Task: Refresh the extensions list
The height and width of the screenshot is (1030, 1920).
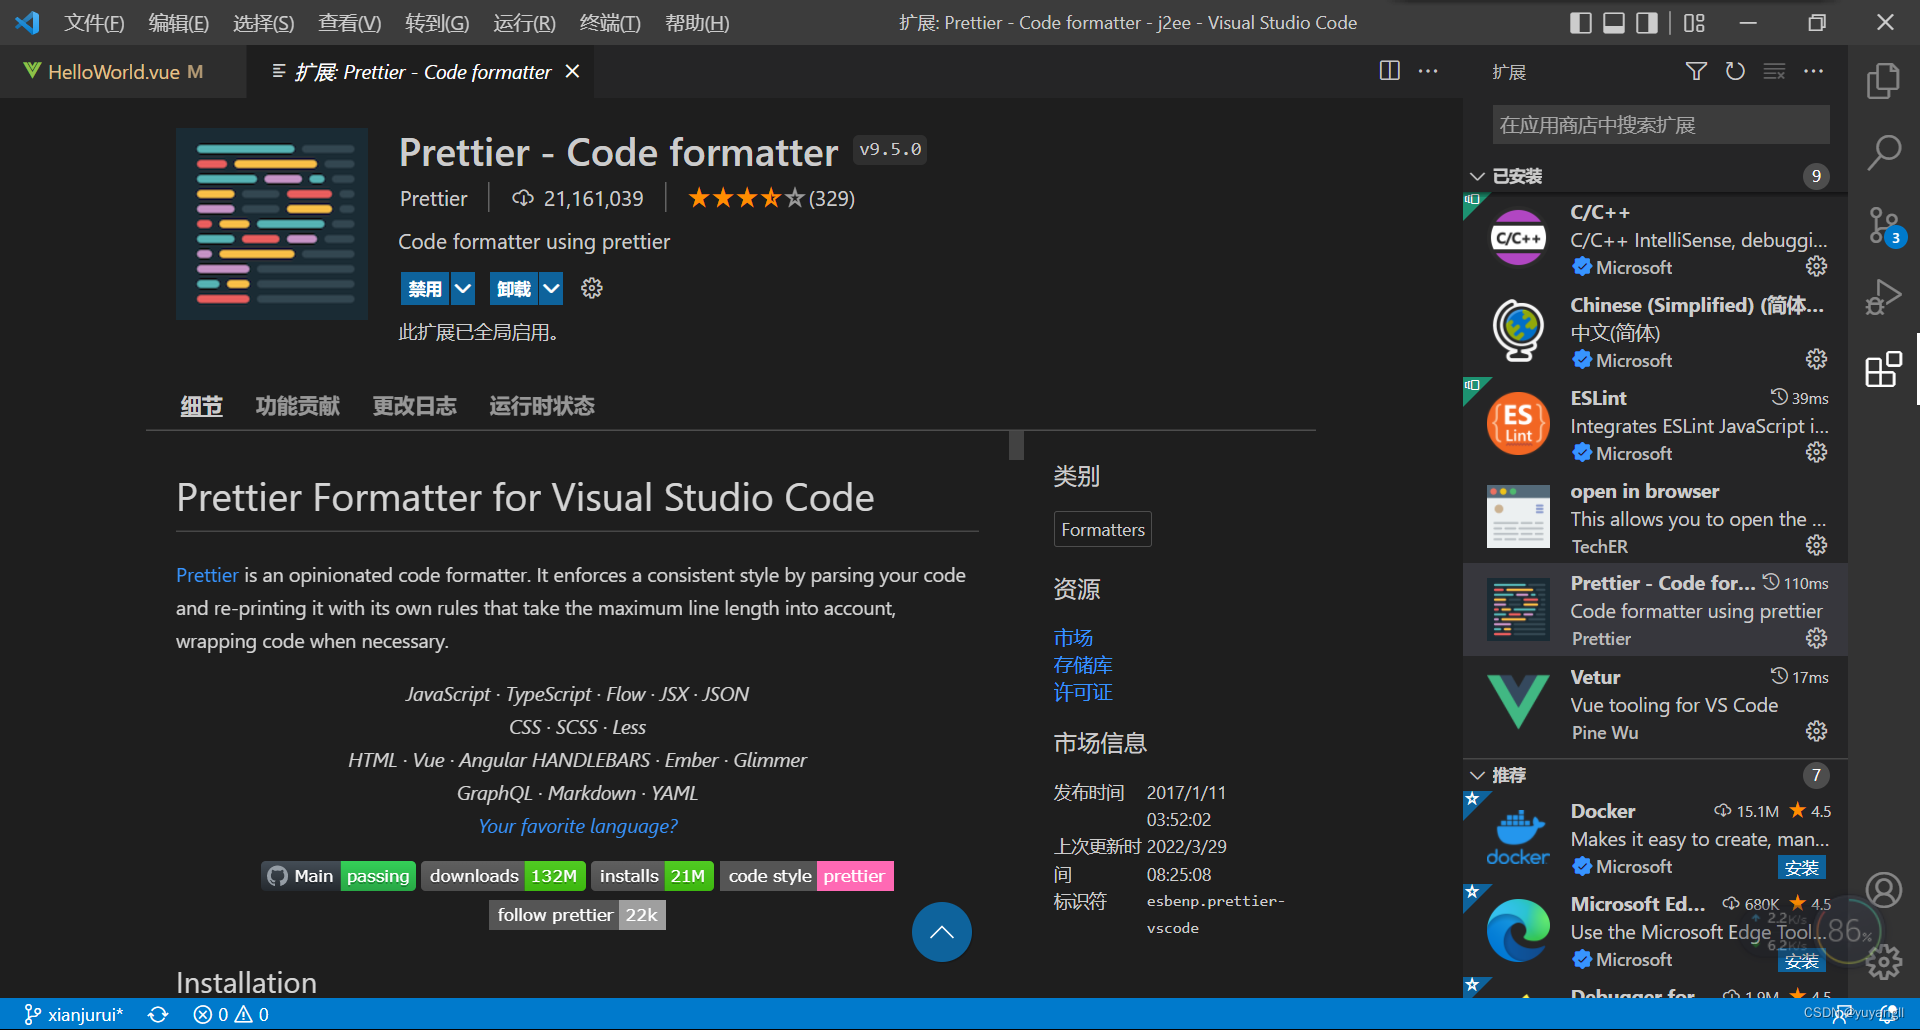Action: click(1736, 71)
